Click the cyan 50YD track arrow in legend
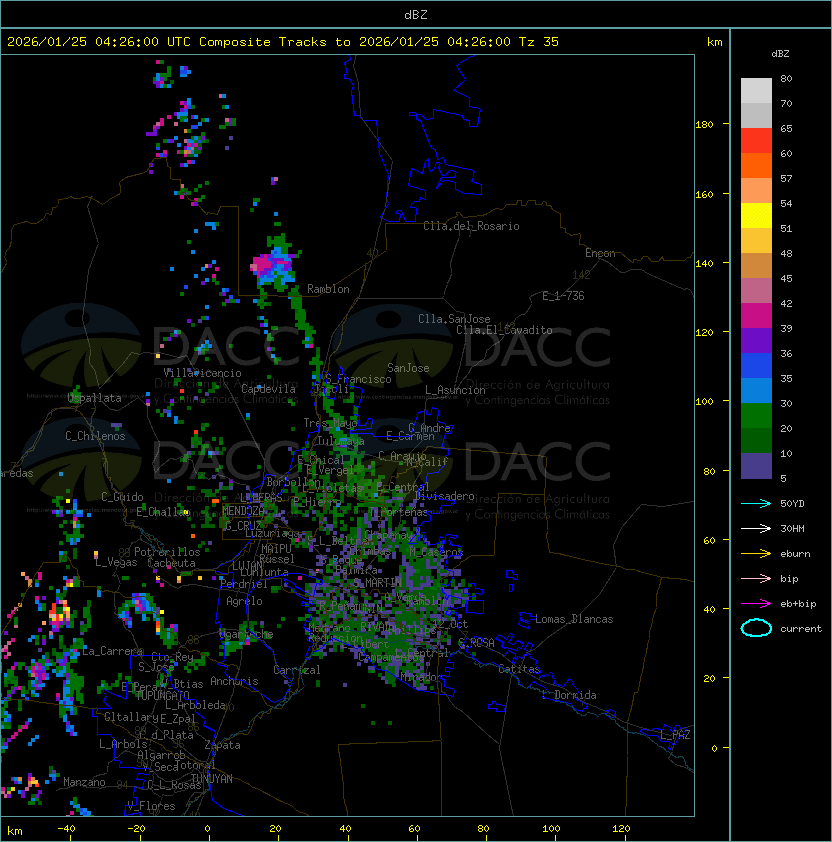The height and width of the screenshot is (842, 832). click(x=756, y=504)
